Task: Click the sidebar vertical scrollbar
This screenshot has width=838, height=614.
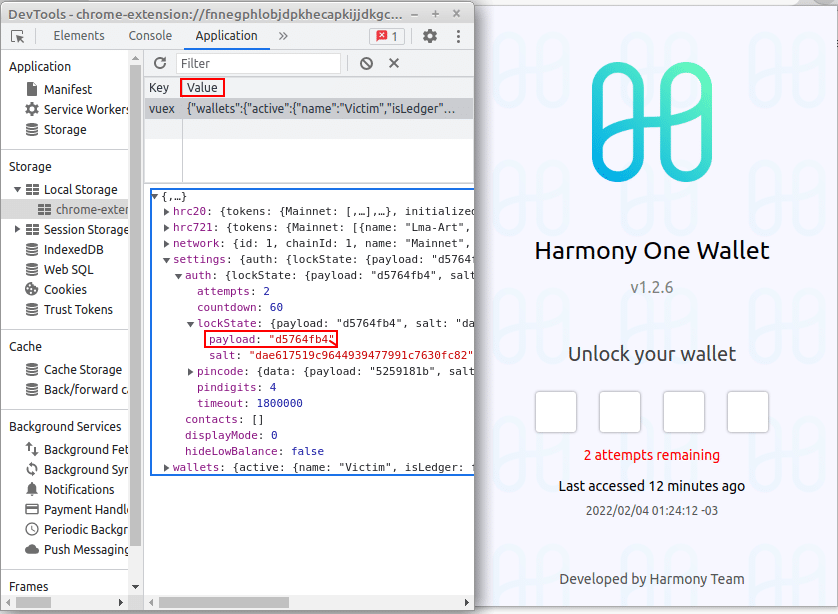Action: click(135, 305)
